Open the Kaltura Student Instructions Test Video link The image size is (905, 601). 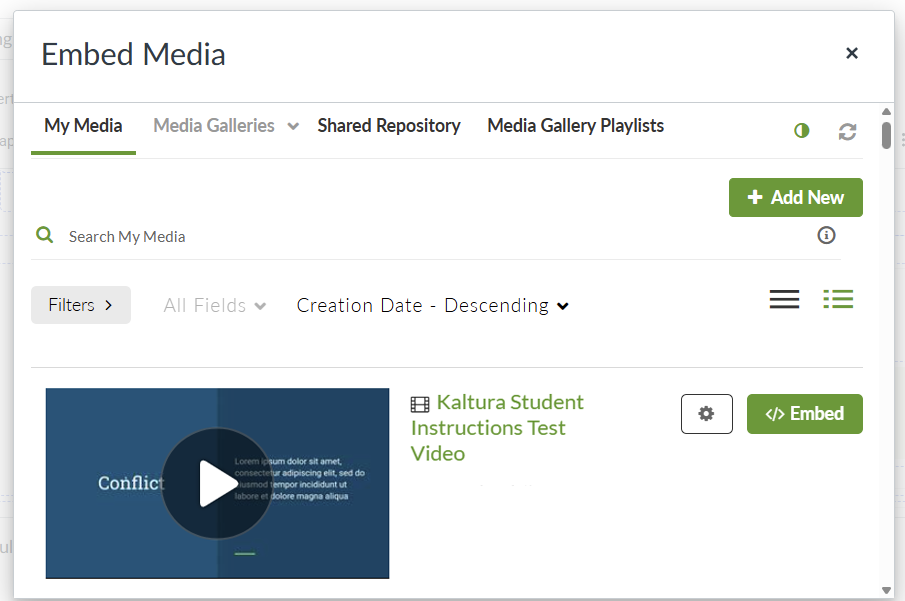point(497,427)
